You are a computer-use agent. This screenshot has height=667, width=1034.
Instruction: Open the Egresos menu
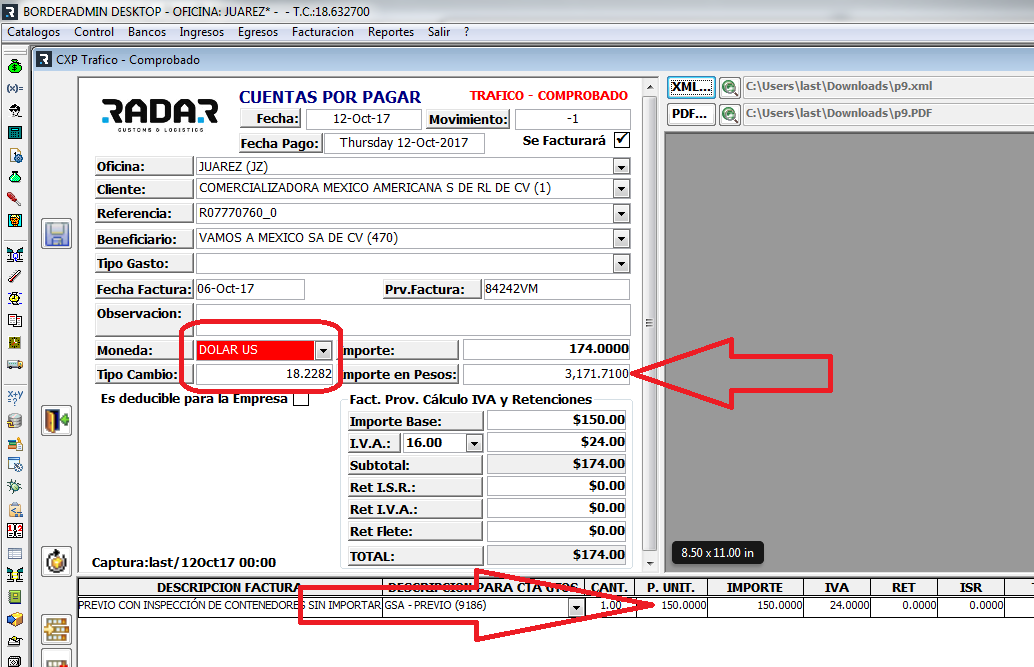tap(258, 32)
